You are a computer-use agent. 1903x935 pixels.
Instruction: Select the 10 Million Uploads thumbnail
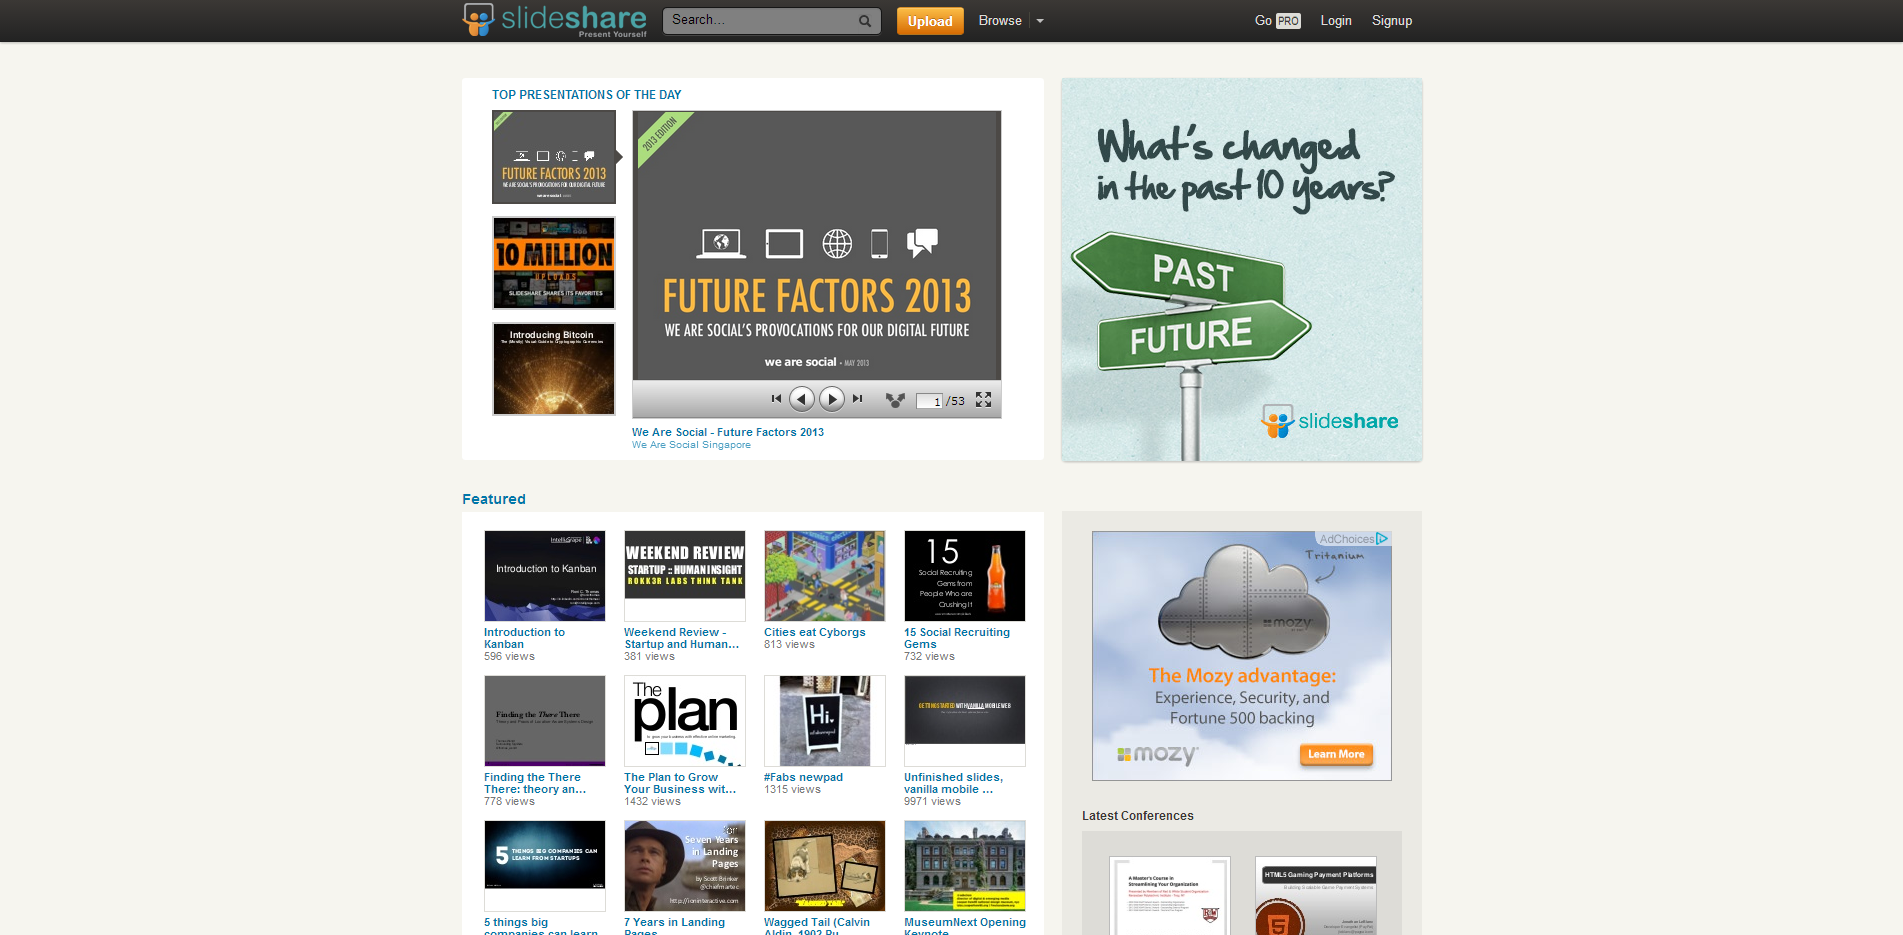click(x=553, y=262)
